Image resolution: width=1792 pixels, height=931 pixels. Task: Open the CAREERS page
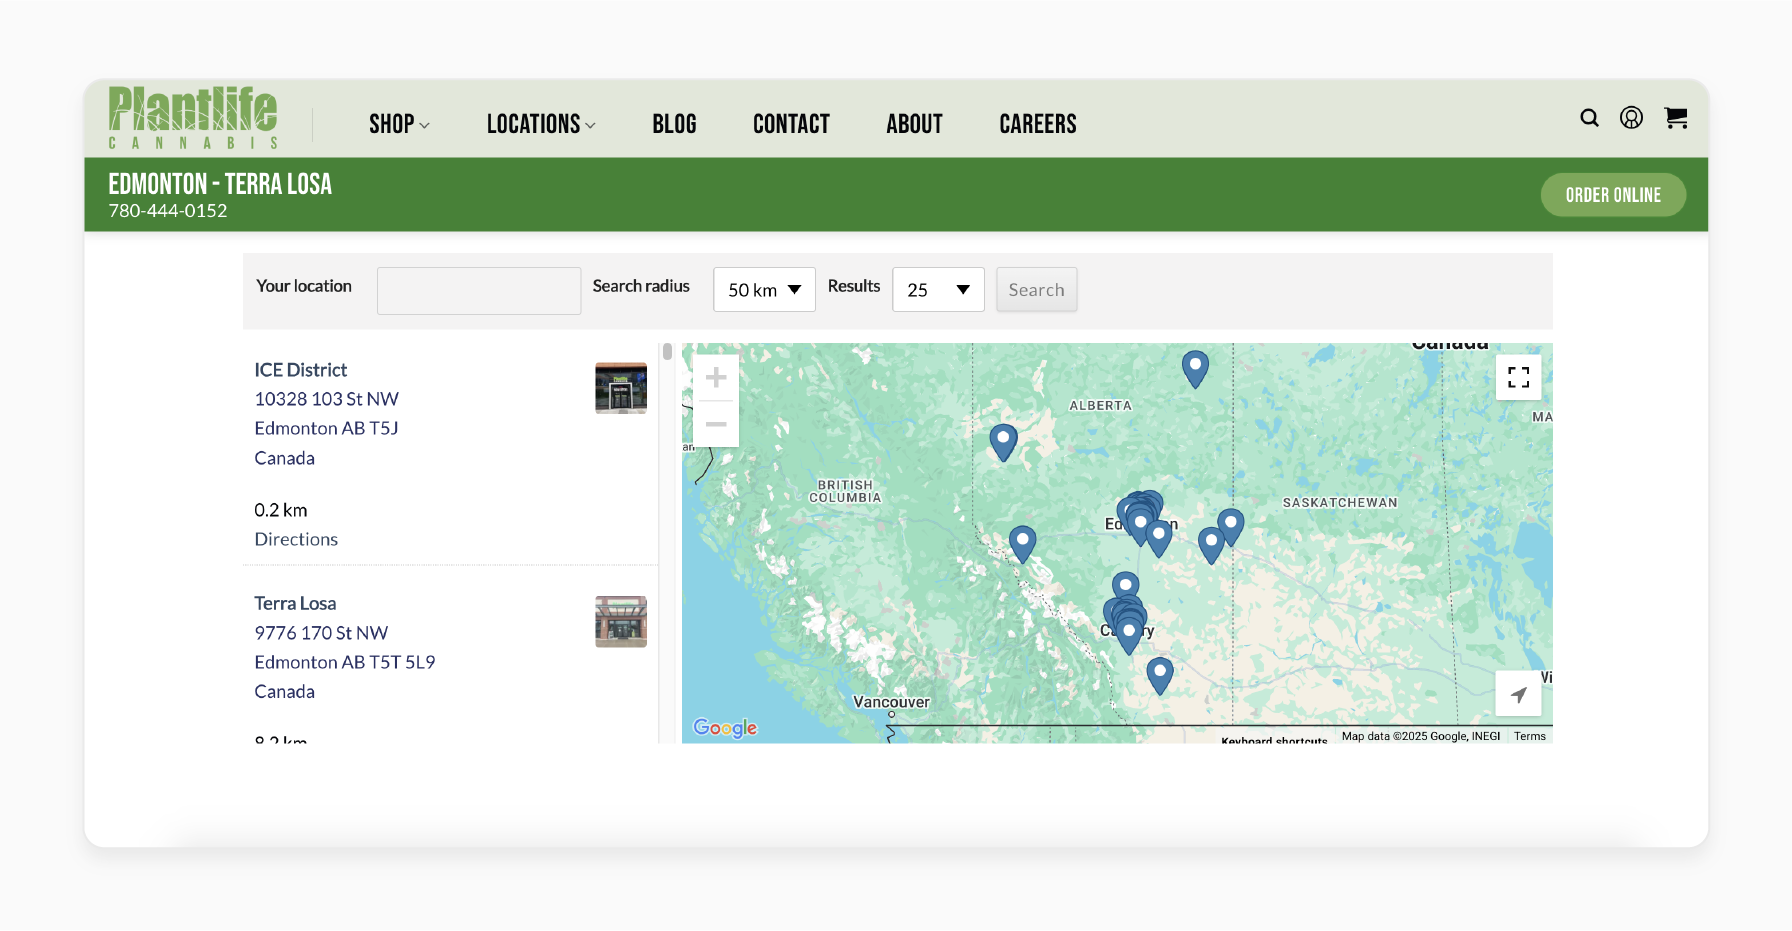[x=1038, y=124]
